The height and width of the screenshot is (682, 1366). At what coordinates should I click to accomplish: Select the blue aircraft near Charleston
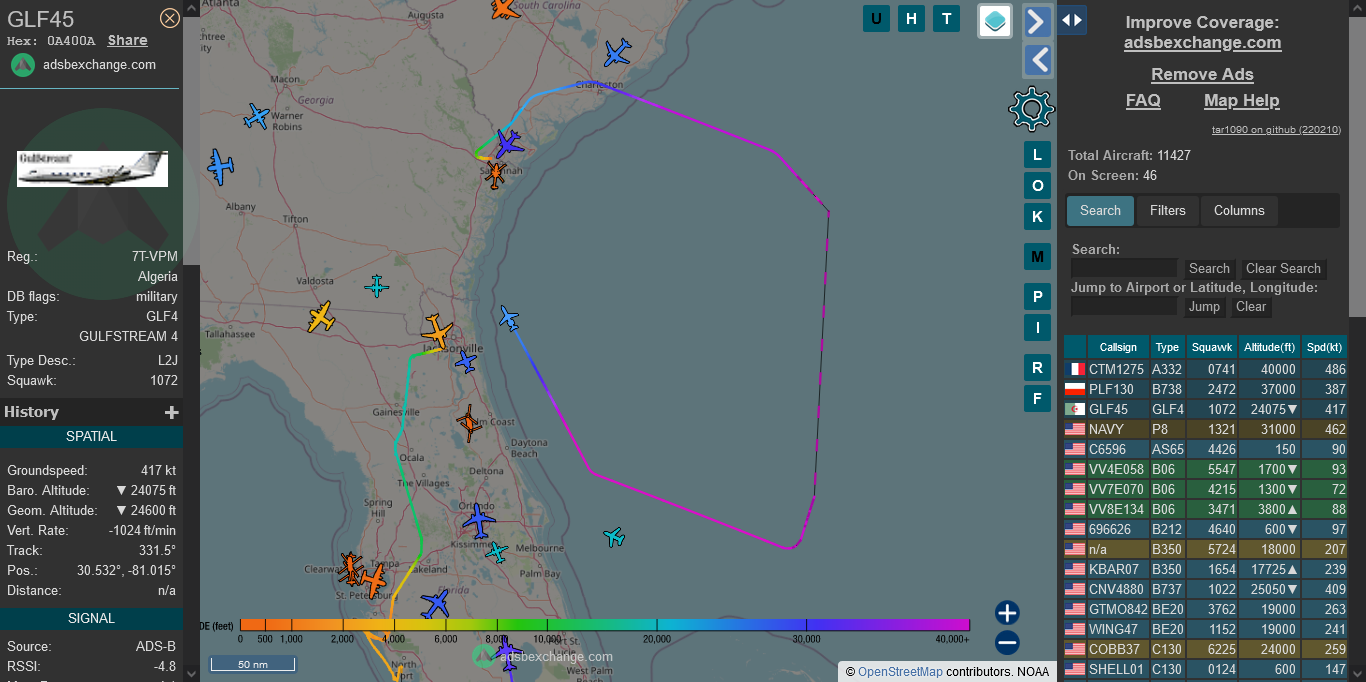pos(618,52)
